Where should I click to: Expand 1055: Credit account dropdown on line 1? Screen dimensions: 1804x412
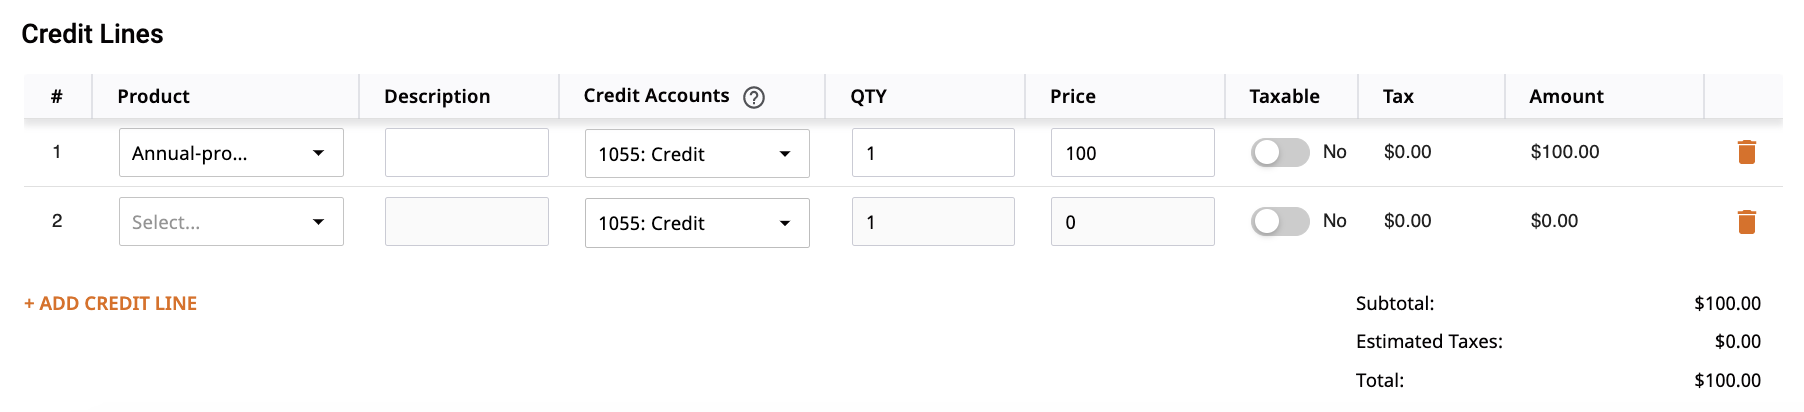click(x=697, y=154)
